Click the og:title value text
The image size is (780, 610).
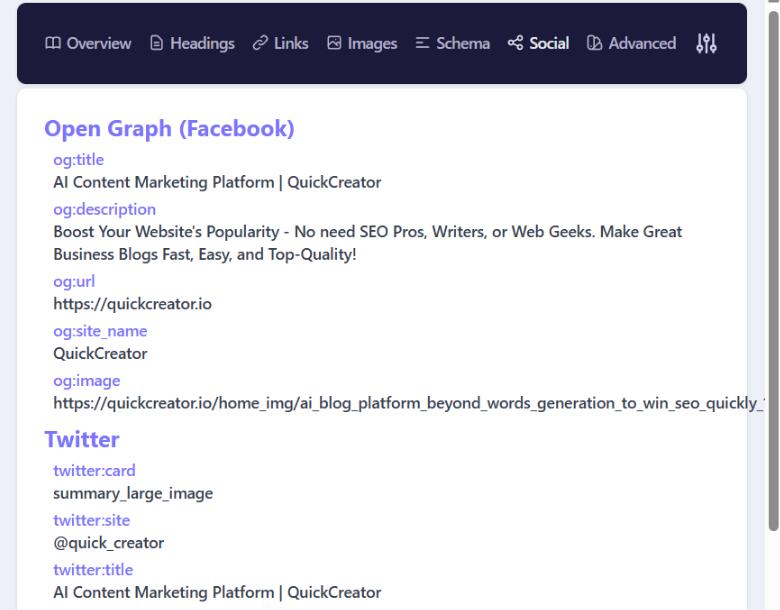point(217,182)
